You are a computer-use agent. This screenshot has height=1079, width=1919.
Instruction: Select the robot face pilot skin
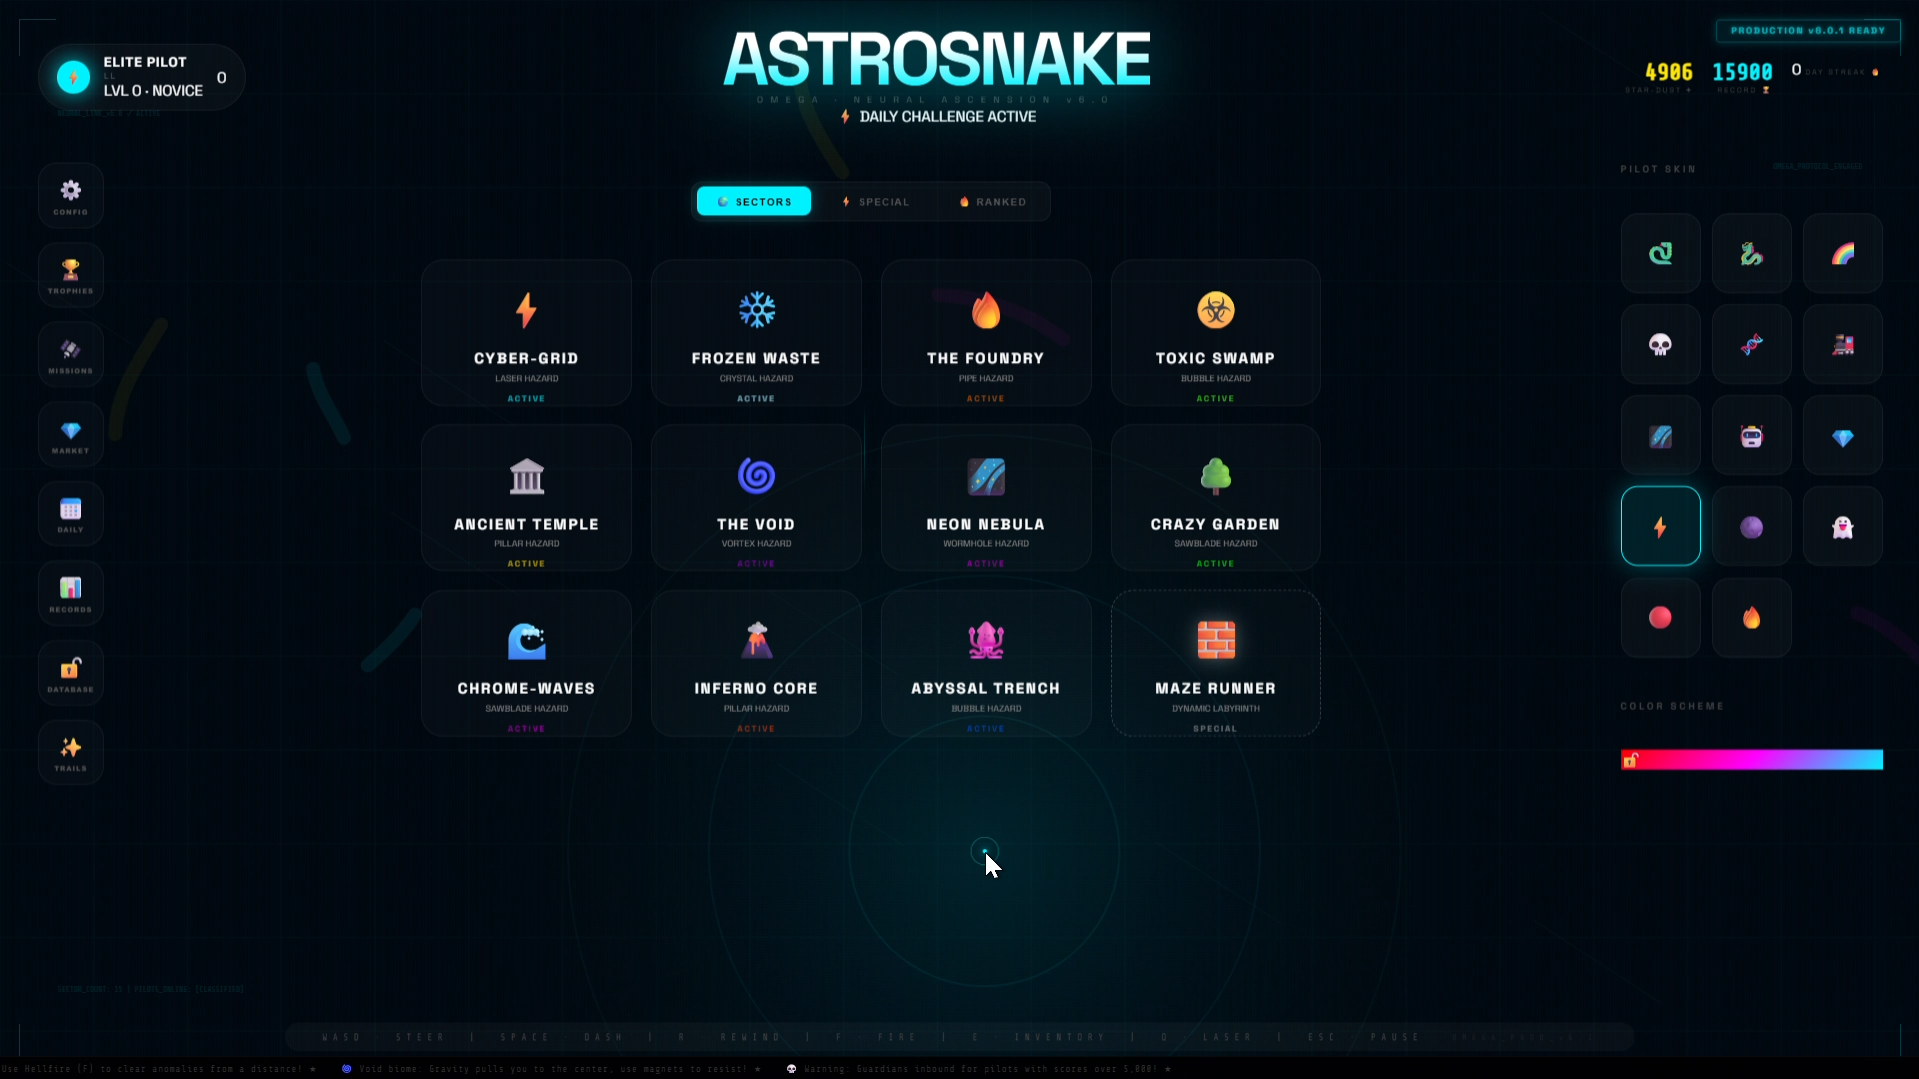click(x=1751, y=436)
